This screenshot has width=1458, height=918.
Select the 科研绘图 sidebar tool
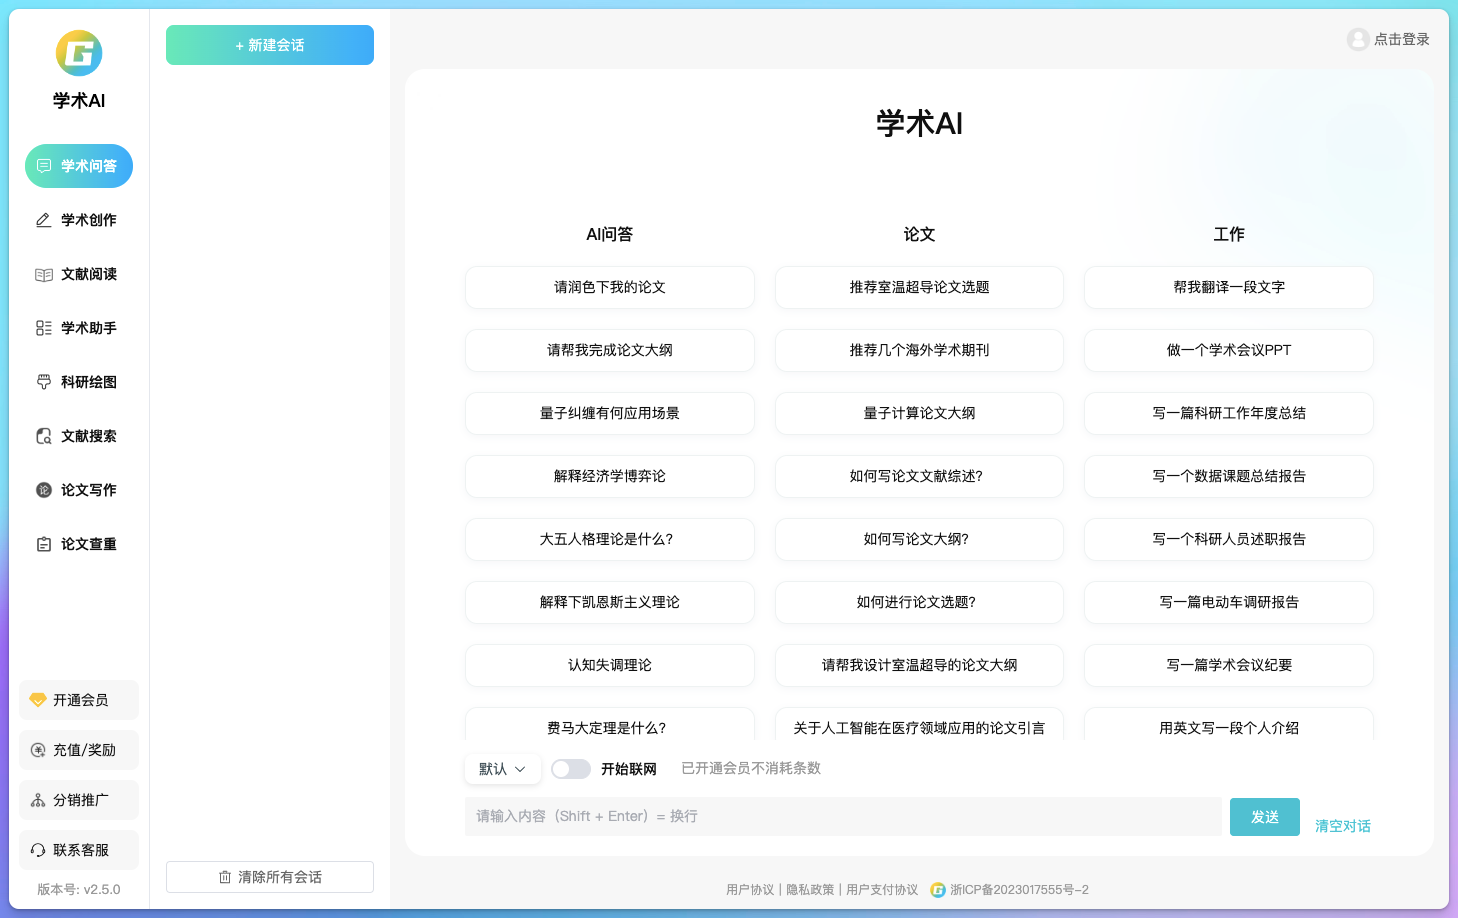(x=78, y=381)
